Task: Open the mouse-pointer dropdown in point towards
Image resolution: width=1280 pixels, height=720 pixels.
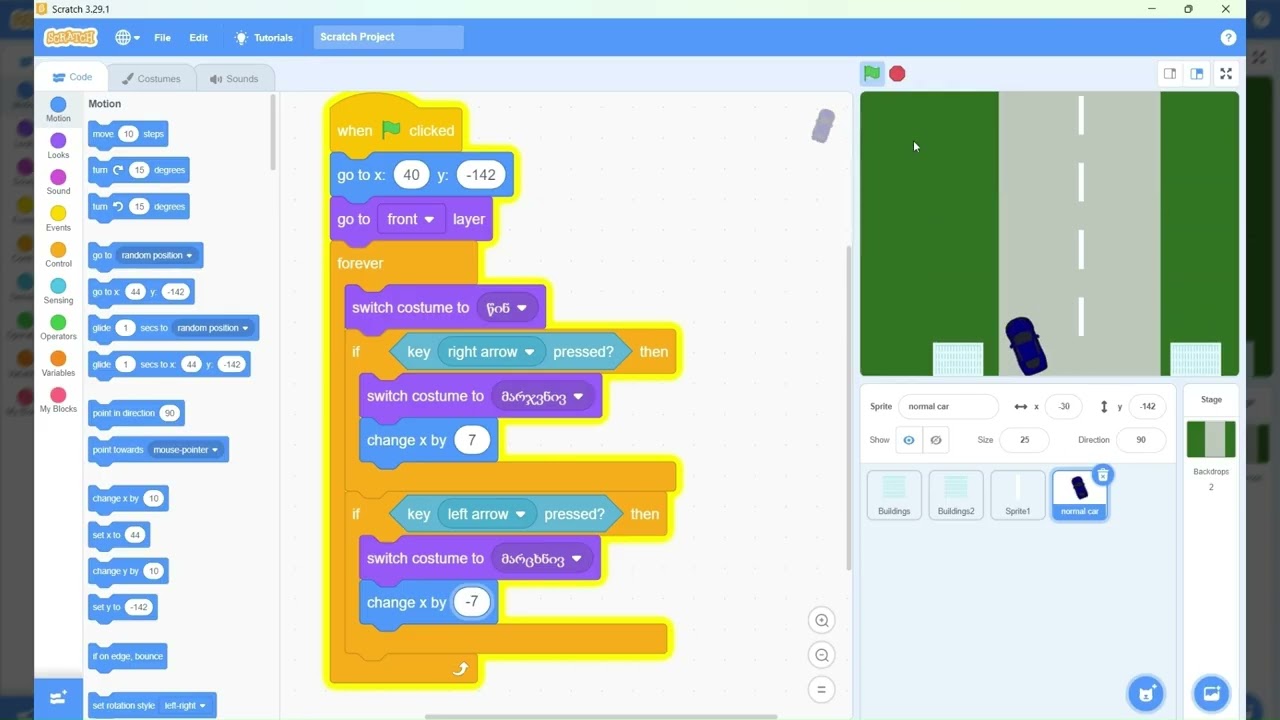Action: (185, 450)
